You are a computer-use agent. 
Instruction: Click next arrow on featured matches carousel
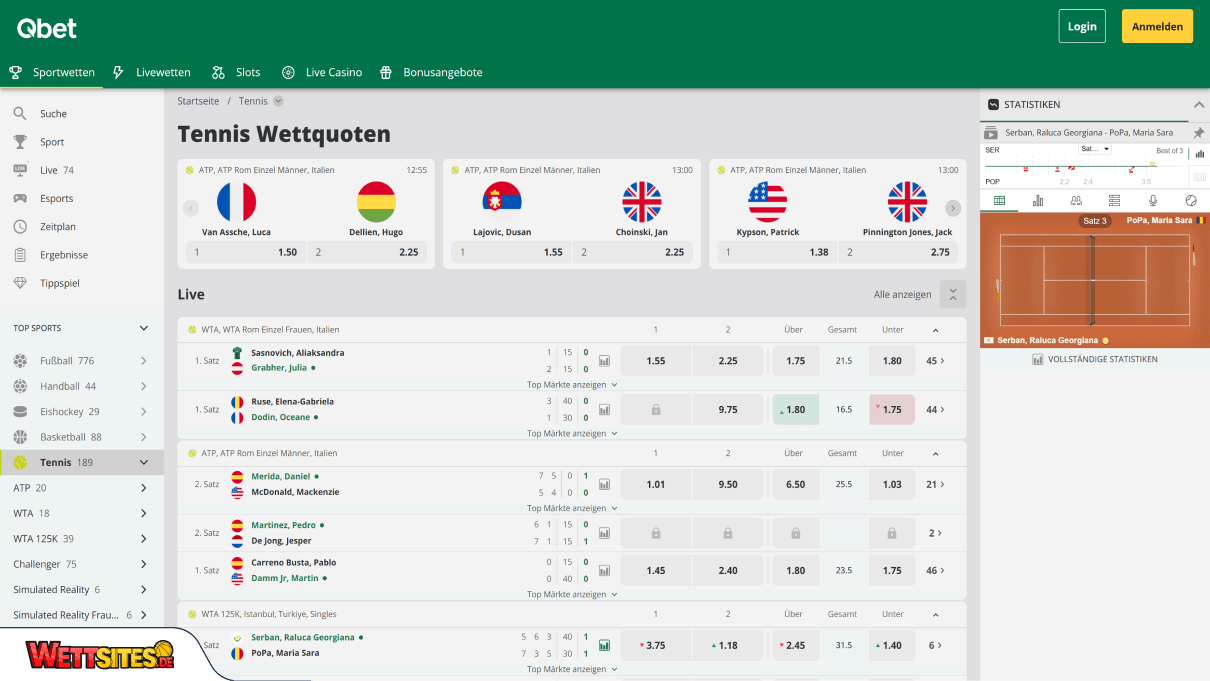pos(953,208)
